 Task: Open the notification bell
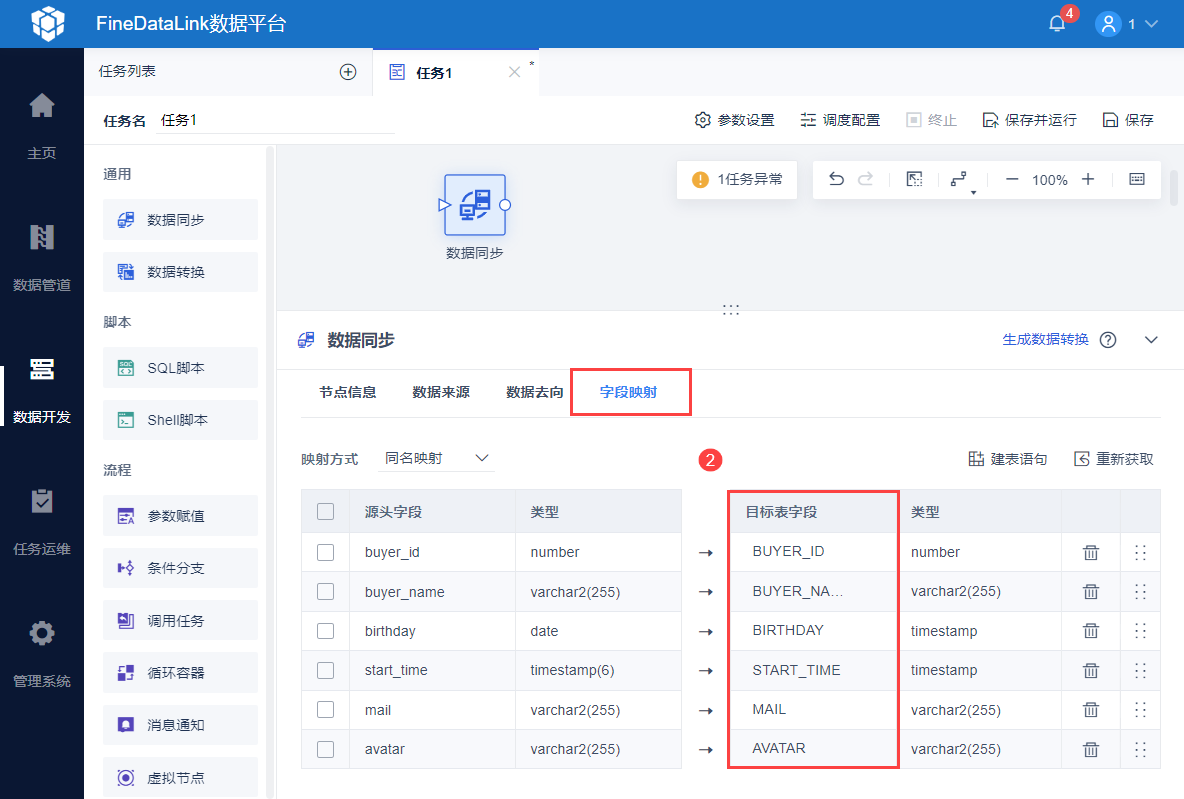1057,23
